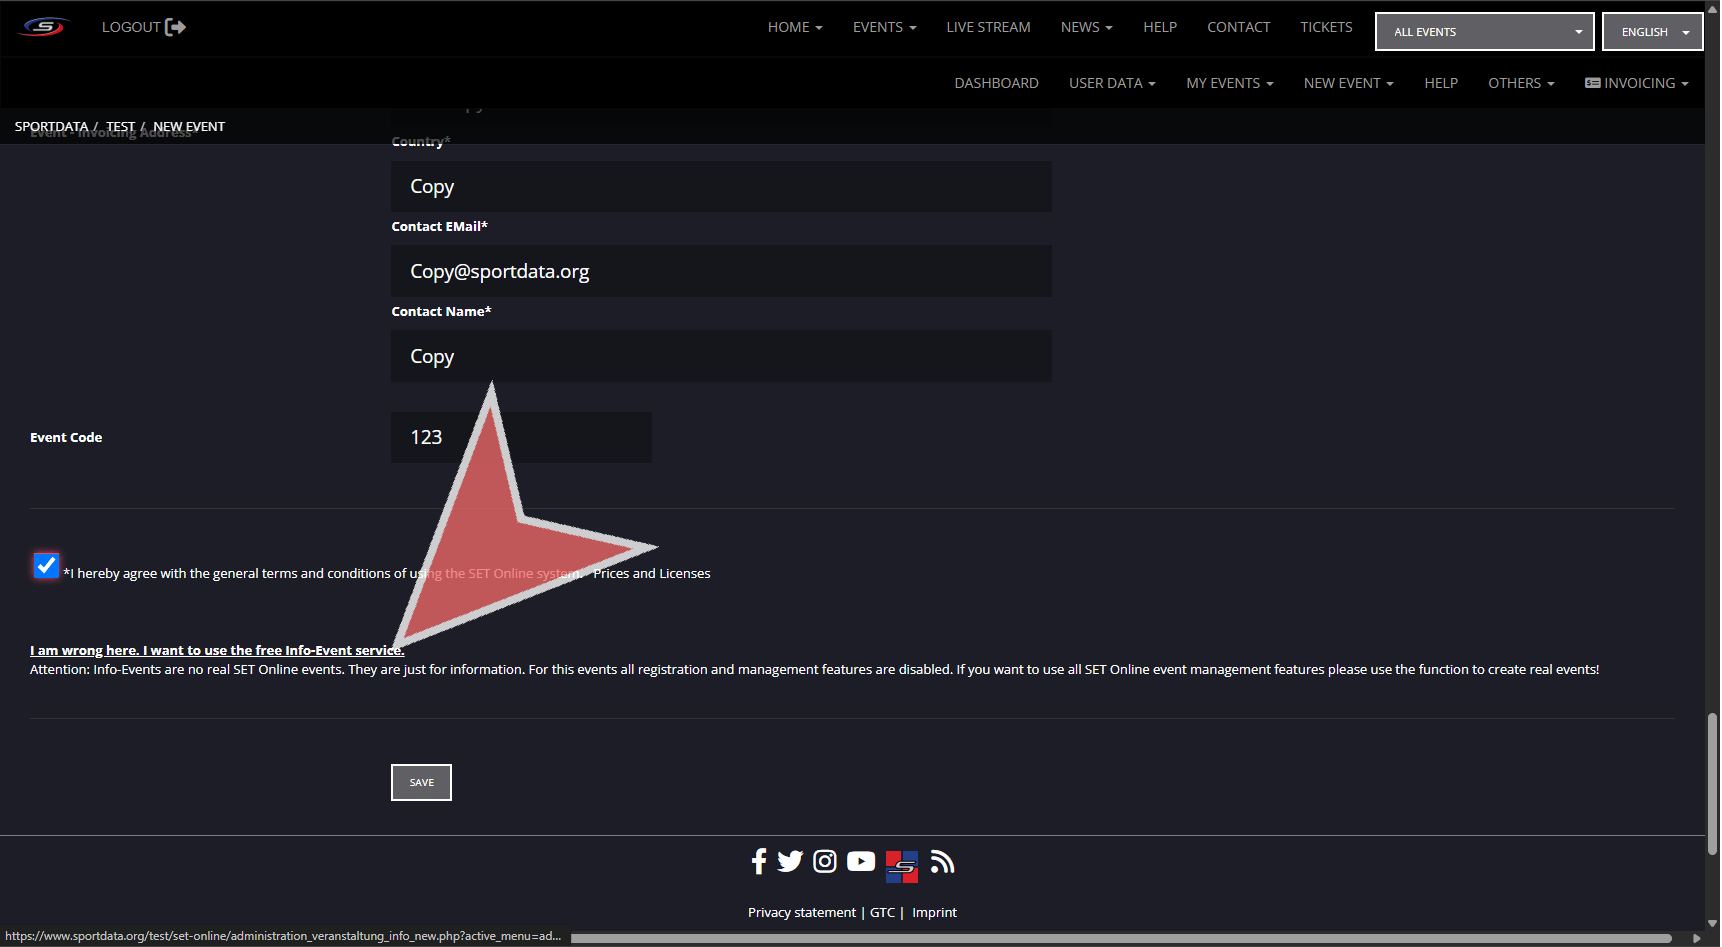This screenshot has width=1722, height=947.
Task: Expand the All Events dropdown
Action: tap(1484, 32)
